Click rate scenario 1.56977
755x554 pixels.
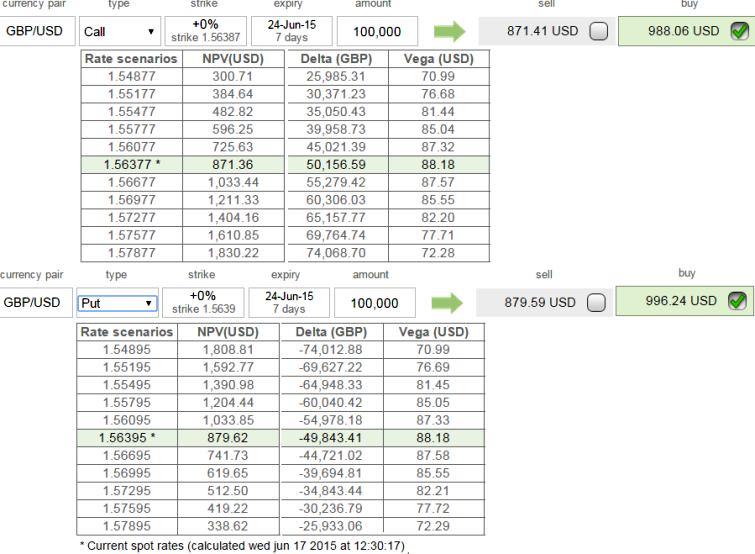(x=132, y=200)
